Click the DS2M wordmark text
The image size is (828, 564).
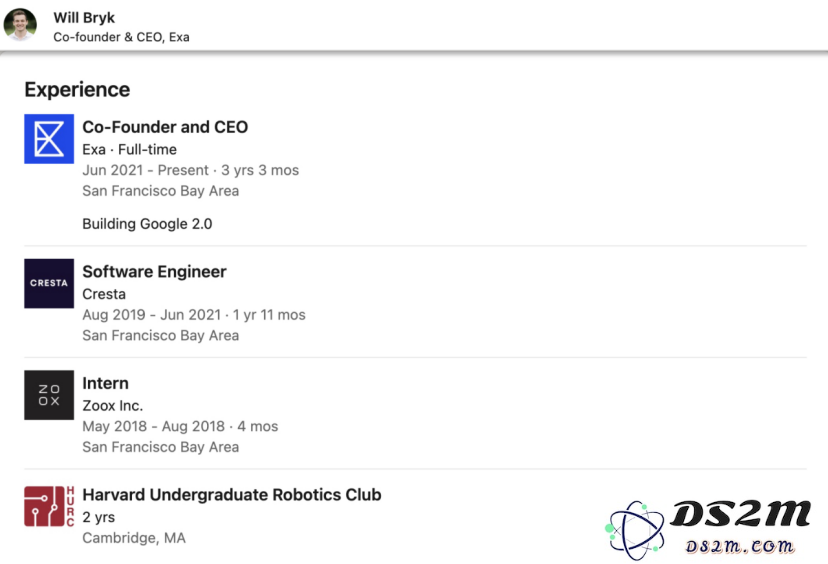click(740, 514)
